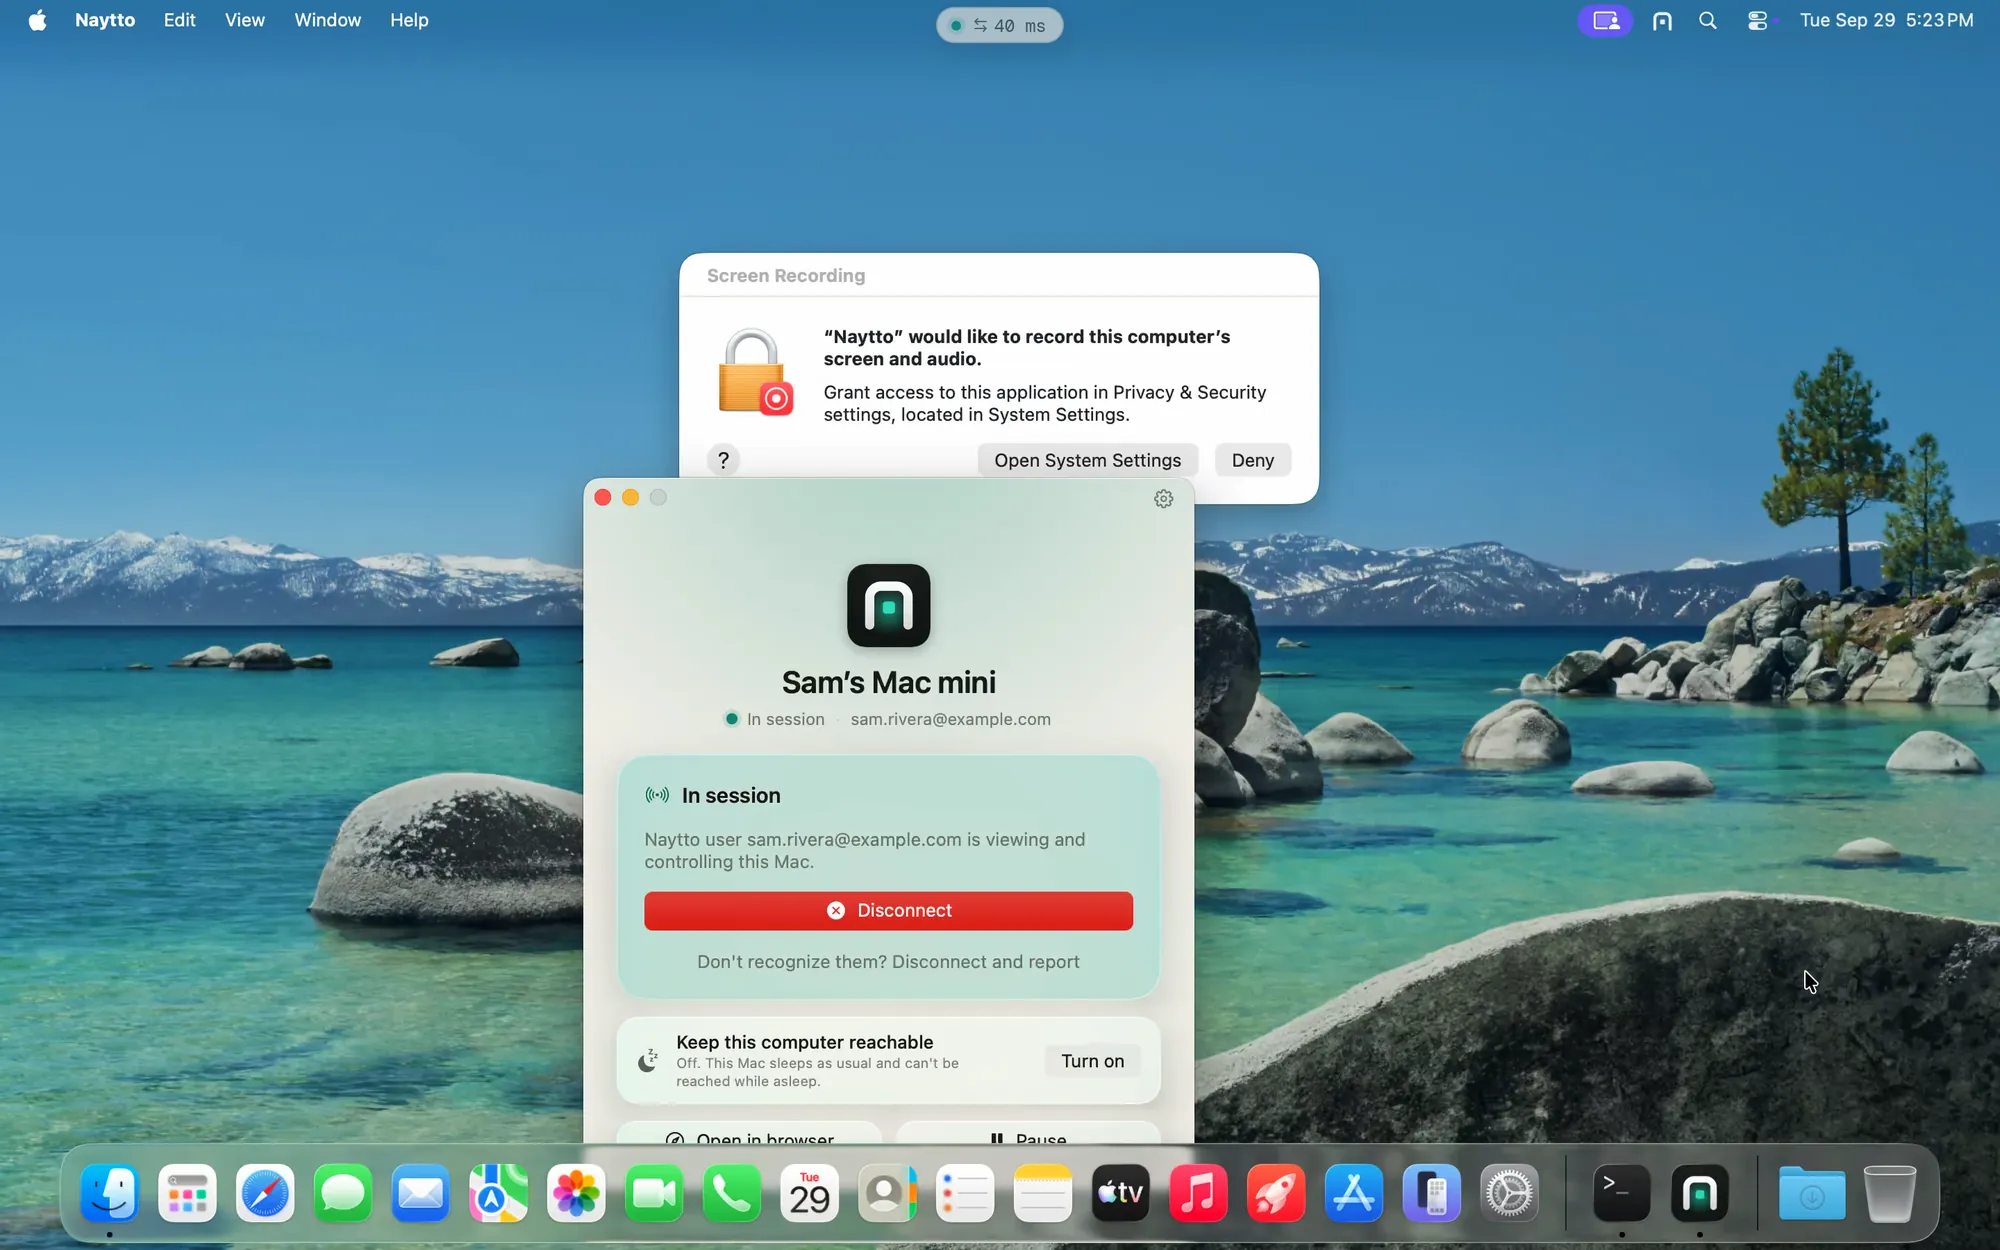Image resolution: width=2000 pixels, height=1250 pixels.
Task: Open Apple TV from the Dock
Action: pyautogui.click(x=1120, y=1193)
